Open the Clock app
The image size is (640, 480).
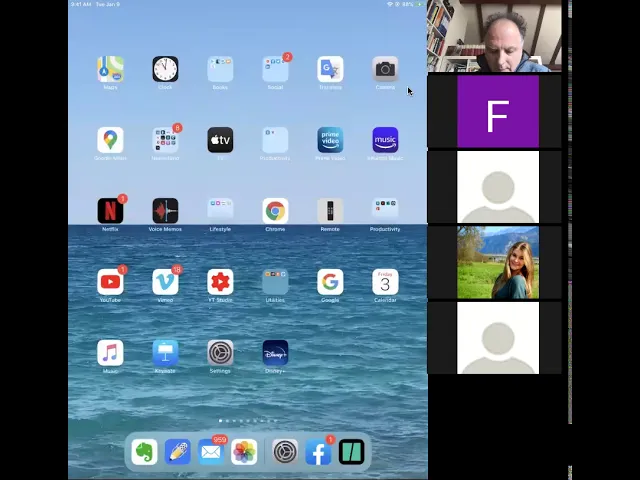(165, 69)
